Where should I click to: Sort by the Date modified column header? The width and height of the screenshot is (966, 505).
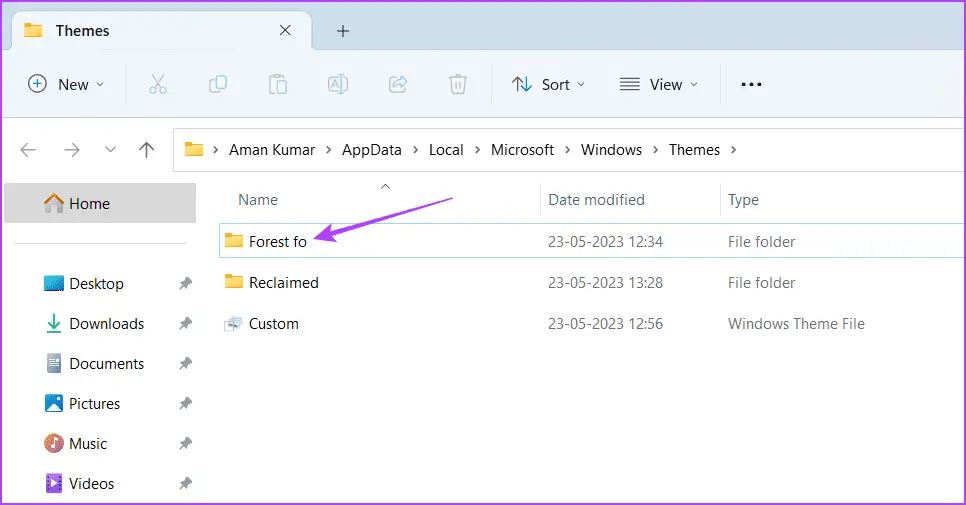pos(596,200)
